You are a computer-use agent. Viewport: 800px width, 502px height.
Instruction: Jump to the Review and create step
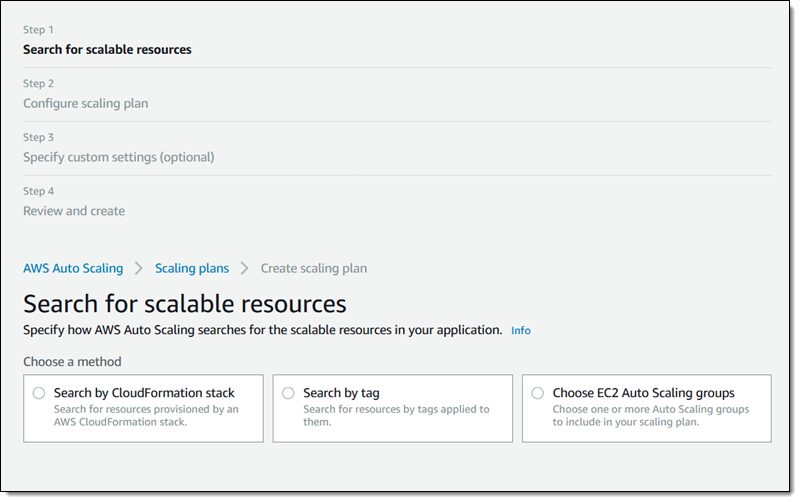74,211
